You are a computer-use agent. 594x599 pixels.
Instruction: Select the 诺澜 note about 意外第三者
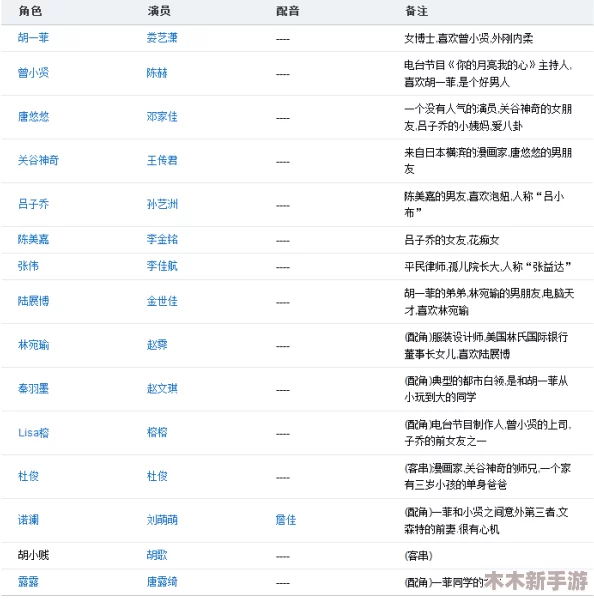486,521
